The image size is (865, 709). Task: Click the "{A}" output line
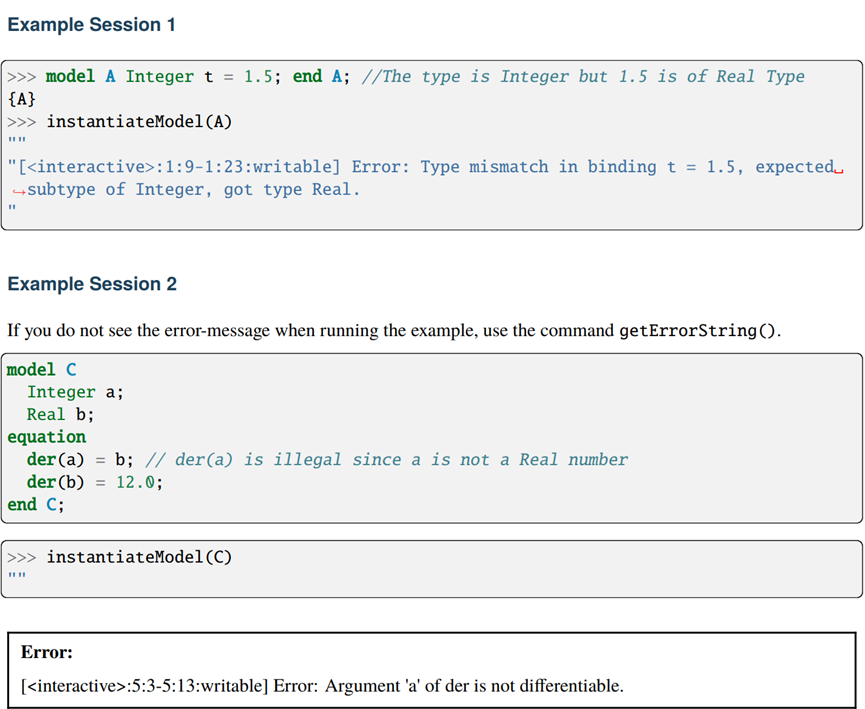tap(21, 99)
